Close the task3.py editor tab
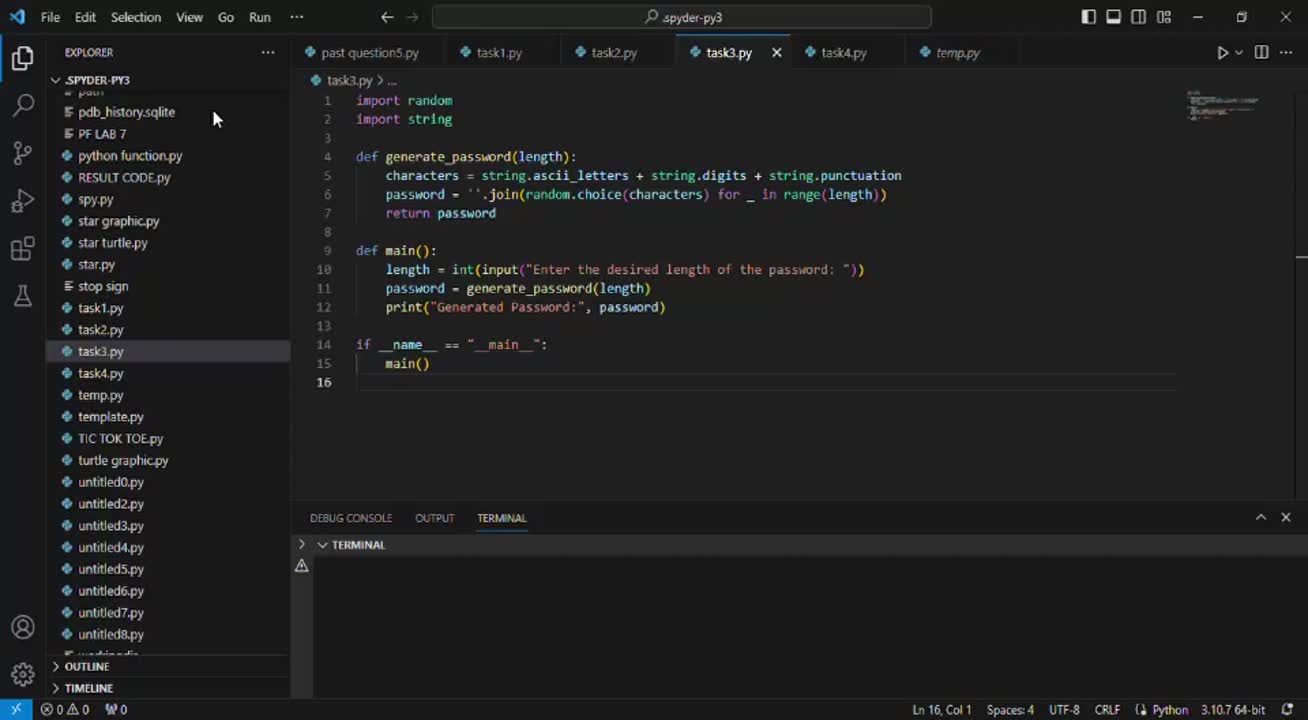The width and height of the screenshot is (1308, 720). pyautogui.click(x=776, y=53)
